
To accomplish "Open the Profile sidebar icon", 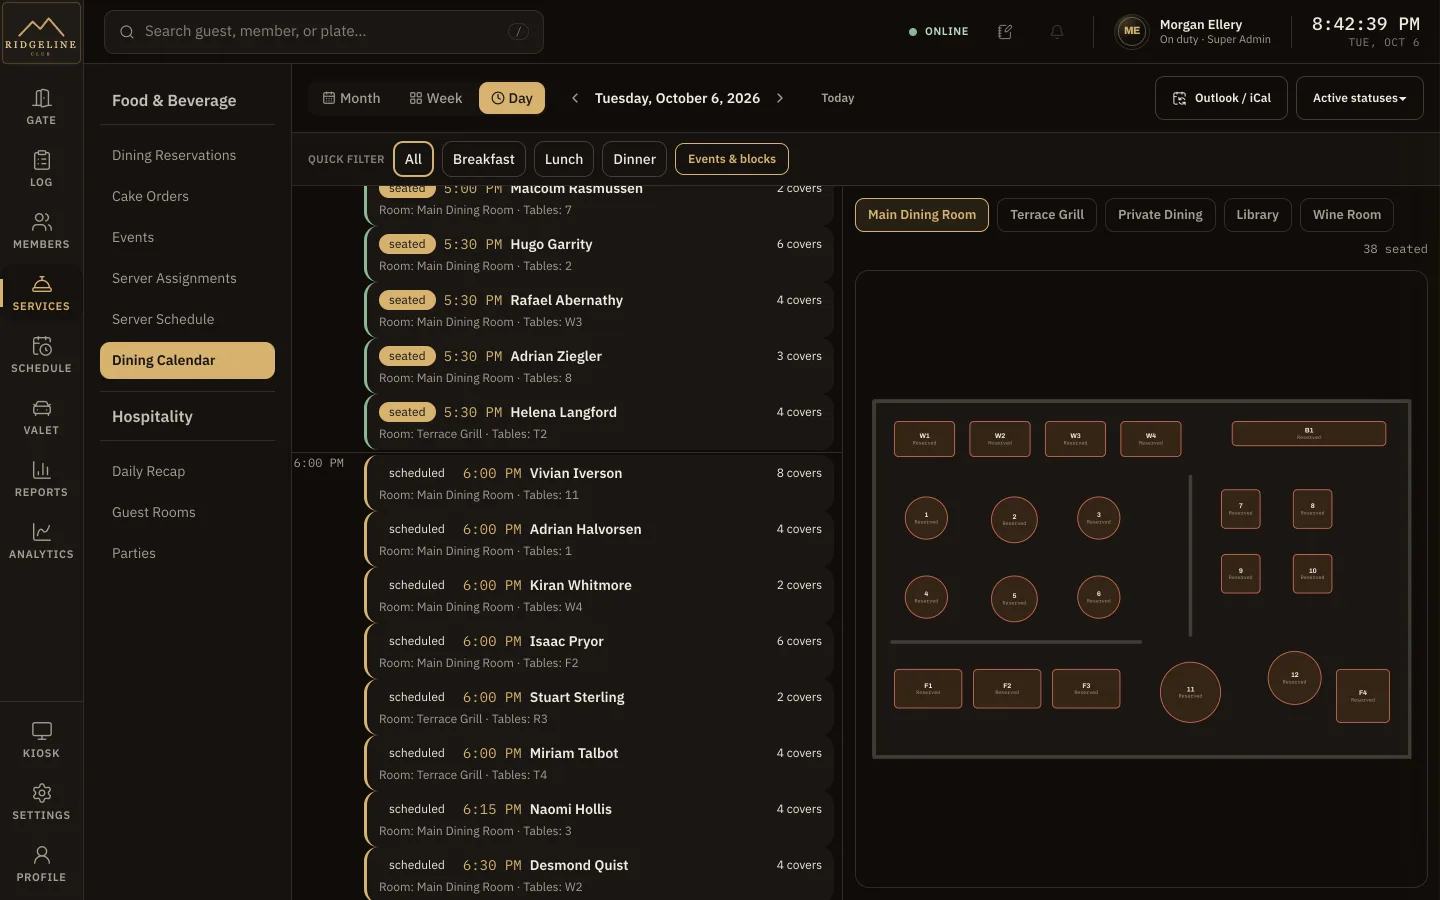I will [41, 864].
